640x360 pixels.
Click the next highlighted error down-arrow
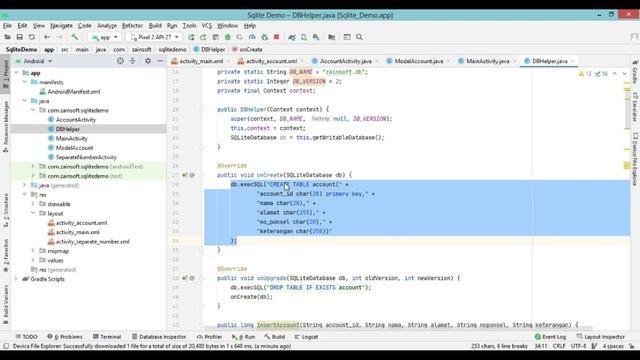pos(624,74)
